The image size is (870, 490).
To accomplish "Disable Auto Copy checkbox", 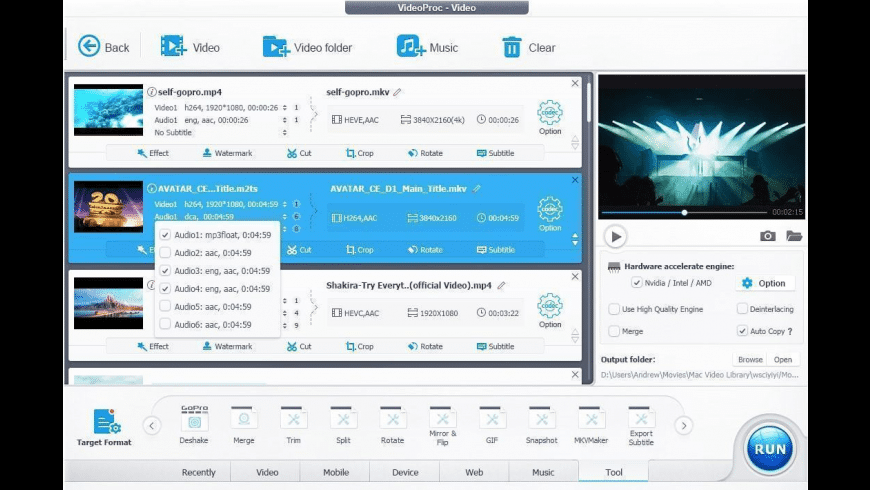I will [742, 331].
